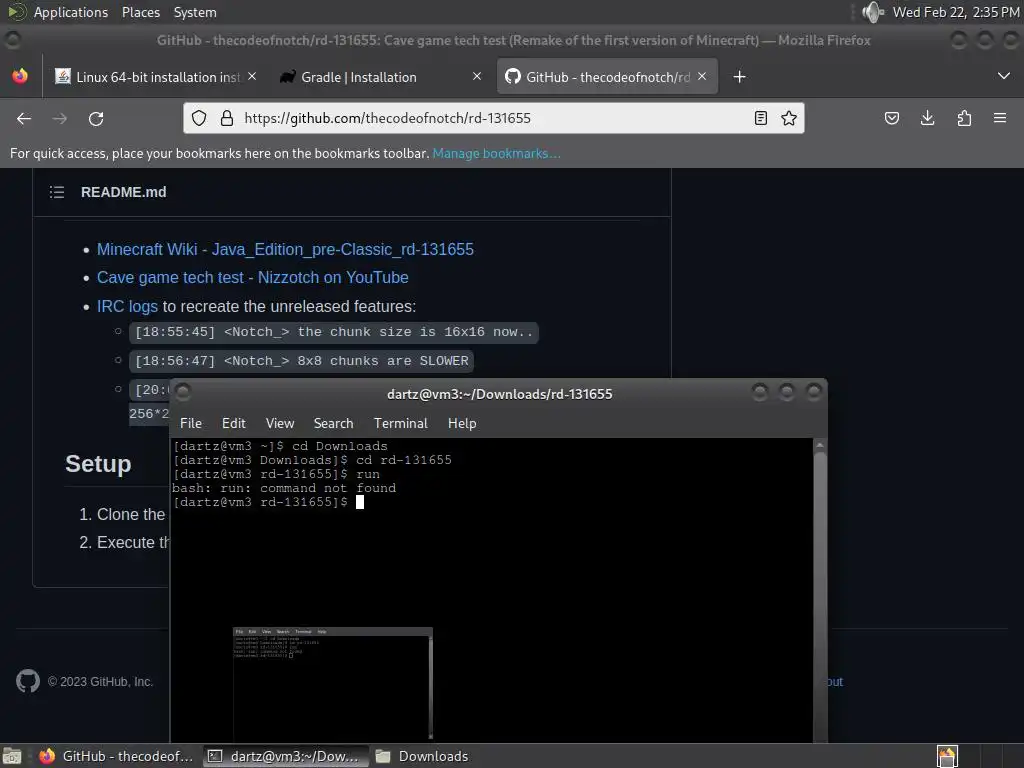
Task: Open Firefox hamburger application menu
Action: [1000, 118]
